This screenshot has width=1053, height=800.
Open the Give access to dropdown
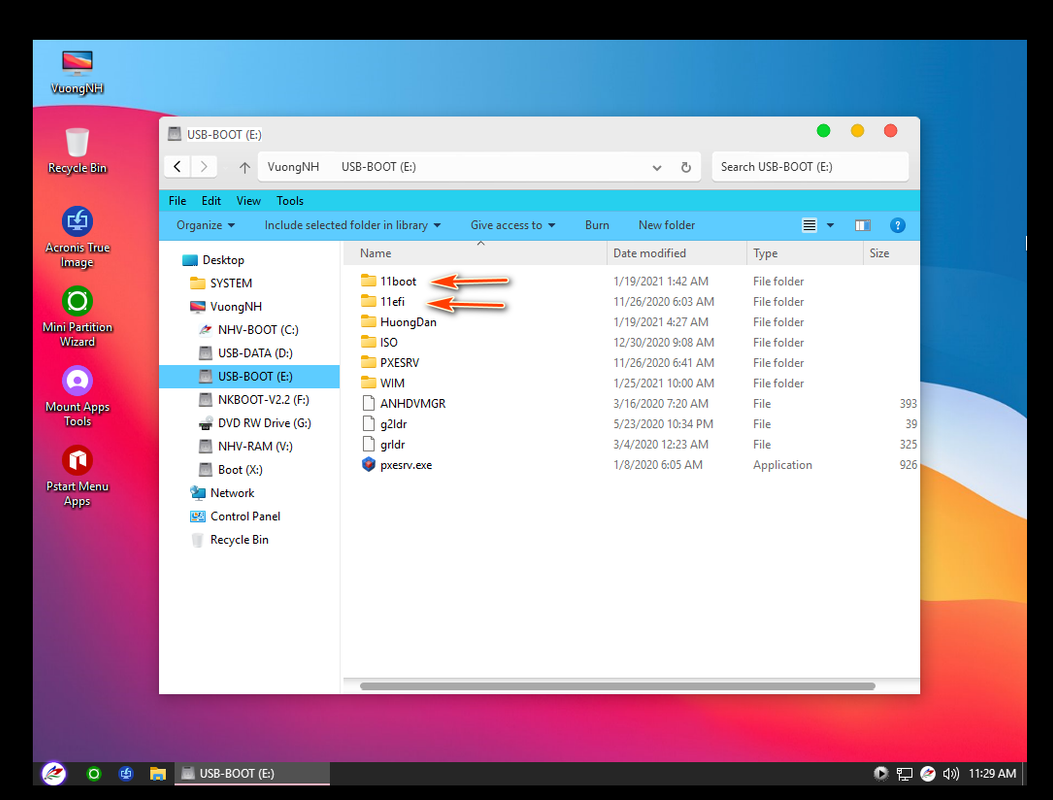coord(513,225)
